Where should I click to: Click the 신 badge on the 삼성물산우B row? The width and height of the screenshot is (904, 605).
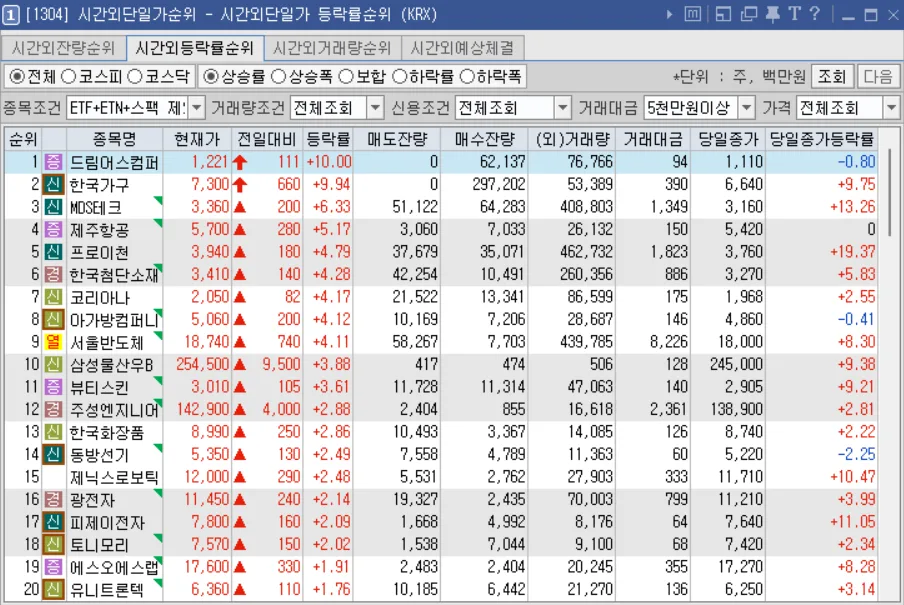(x=53, y=364)
